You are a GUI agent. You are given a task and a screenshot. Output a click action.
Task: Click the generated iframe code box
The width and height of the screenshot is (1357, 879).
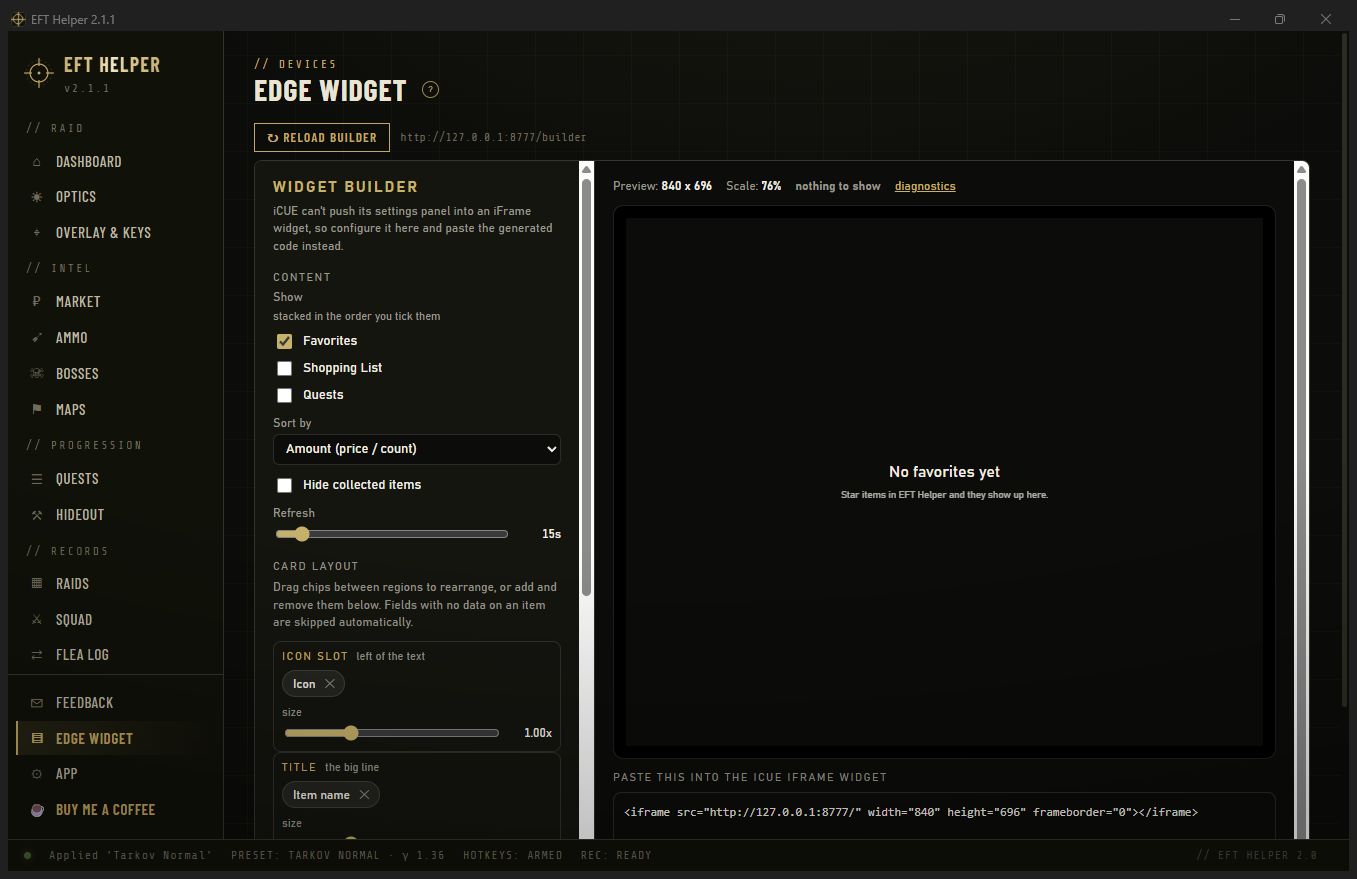944,816
